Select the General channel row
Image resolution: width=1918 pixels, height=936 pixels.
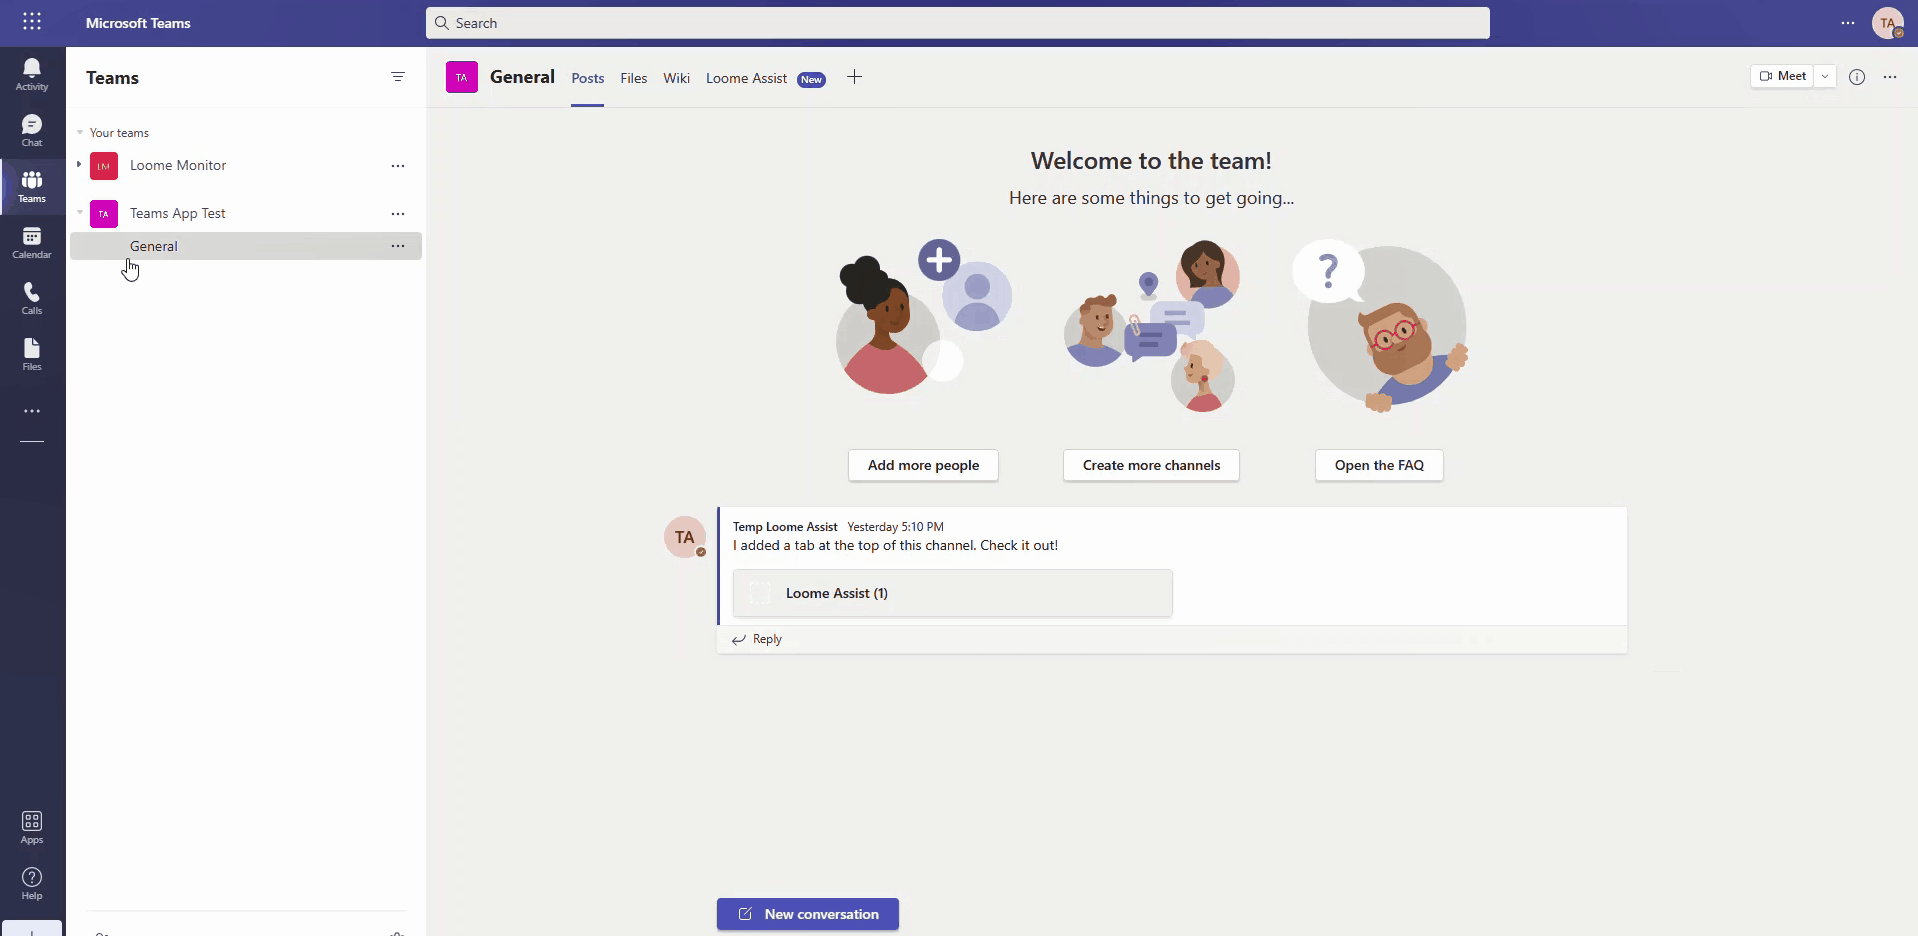click(246, 246)
